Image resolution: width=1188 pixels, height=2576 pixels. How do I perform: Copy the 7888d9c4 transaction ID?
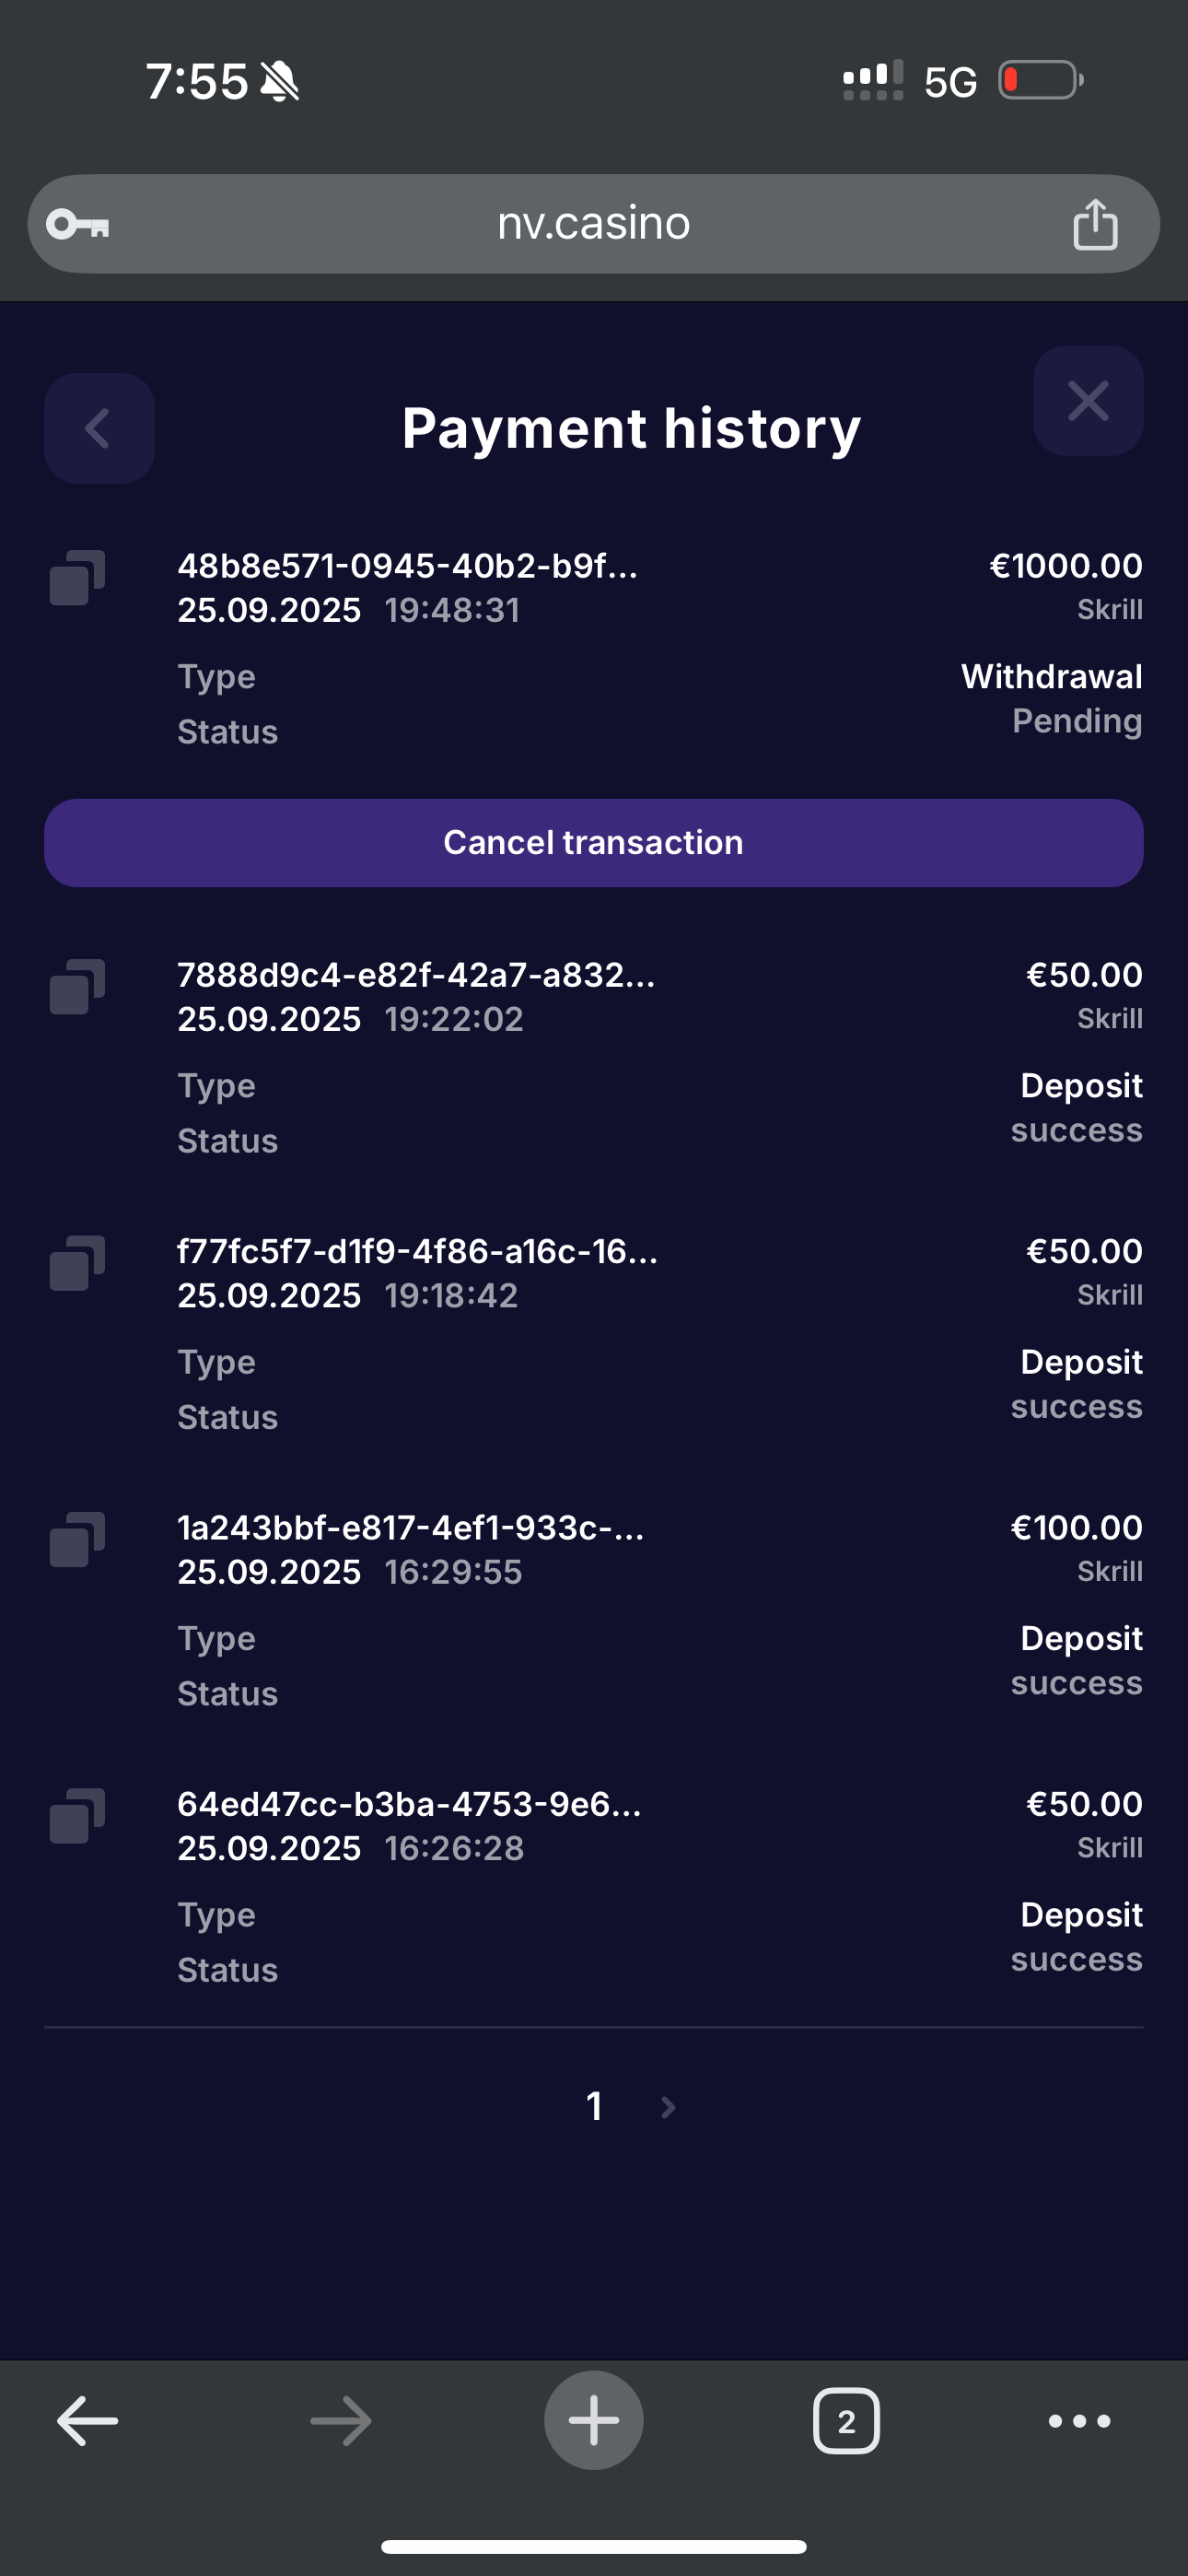(x=77, y=986)
